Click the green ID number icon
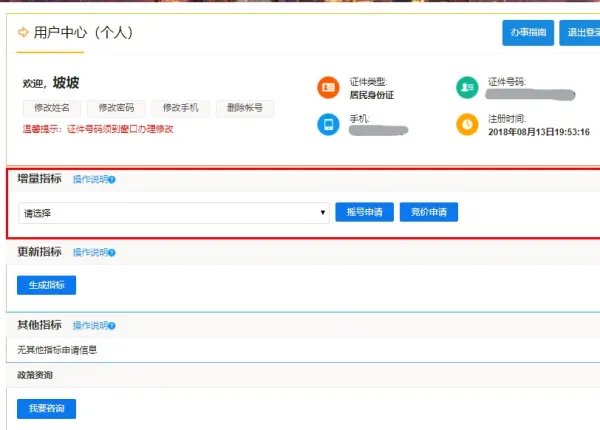 (467, 88)
